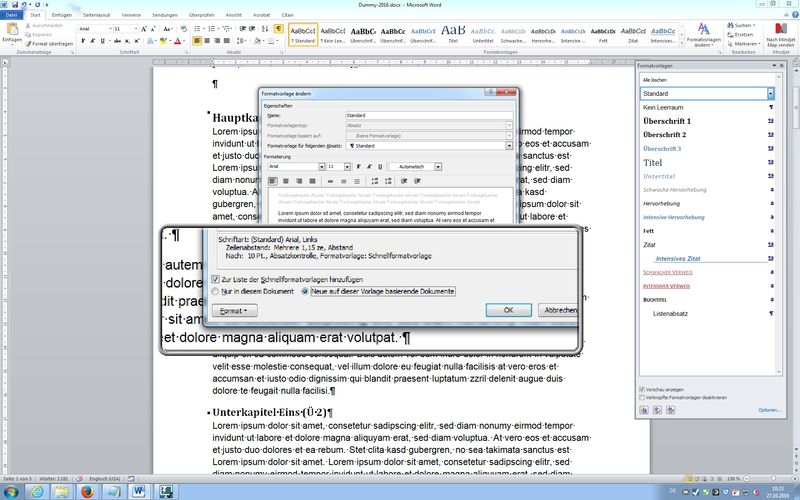Toggle 'Zur Liste der Schnellformatvorlagen hinzufügen' checkbox

coord(215,278)
